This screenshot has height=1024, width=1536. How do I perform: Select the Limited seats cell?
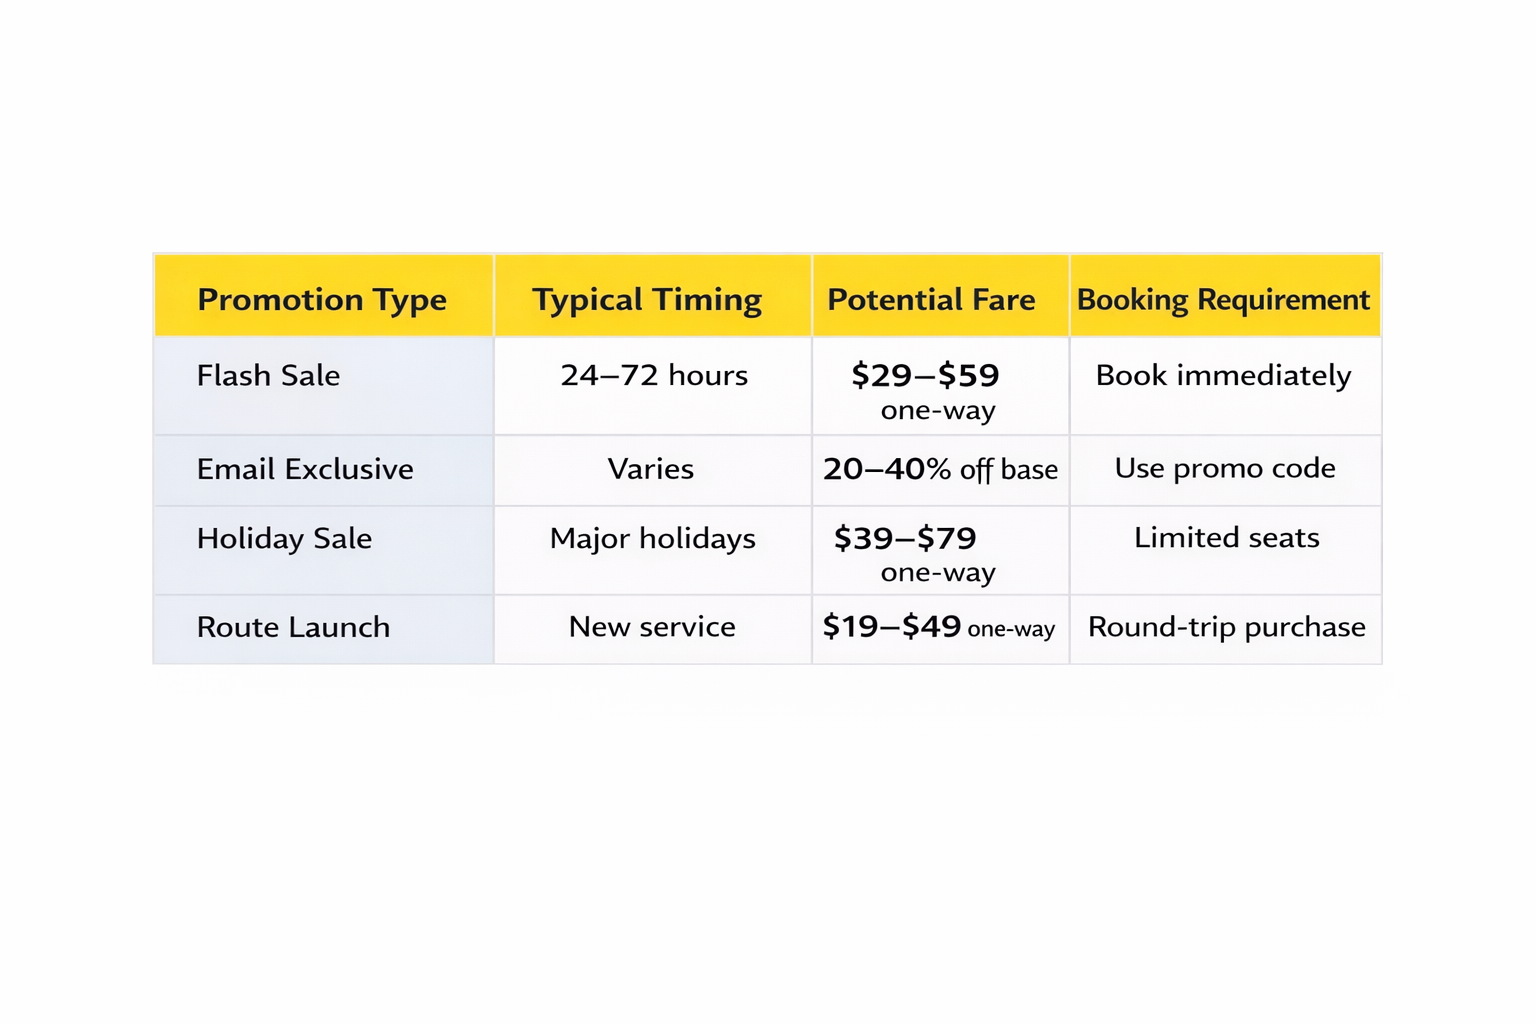[x=1226, y=538]
